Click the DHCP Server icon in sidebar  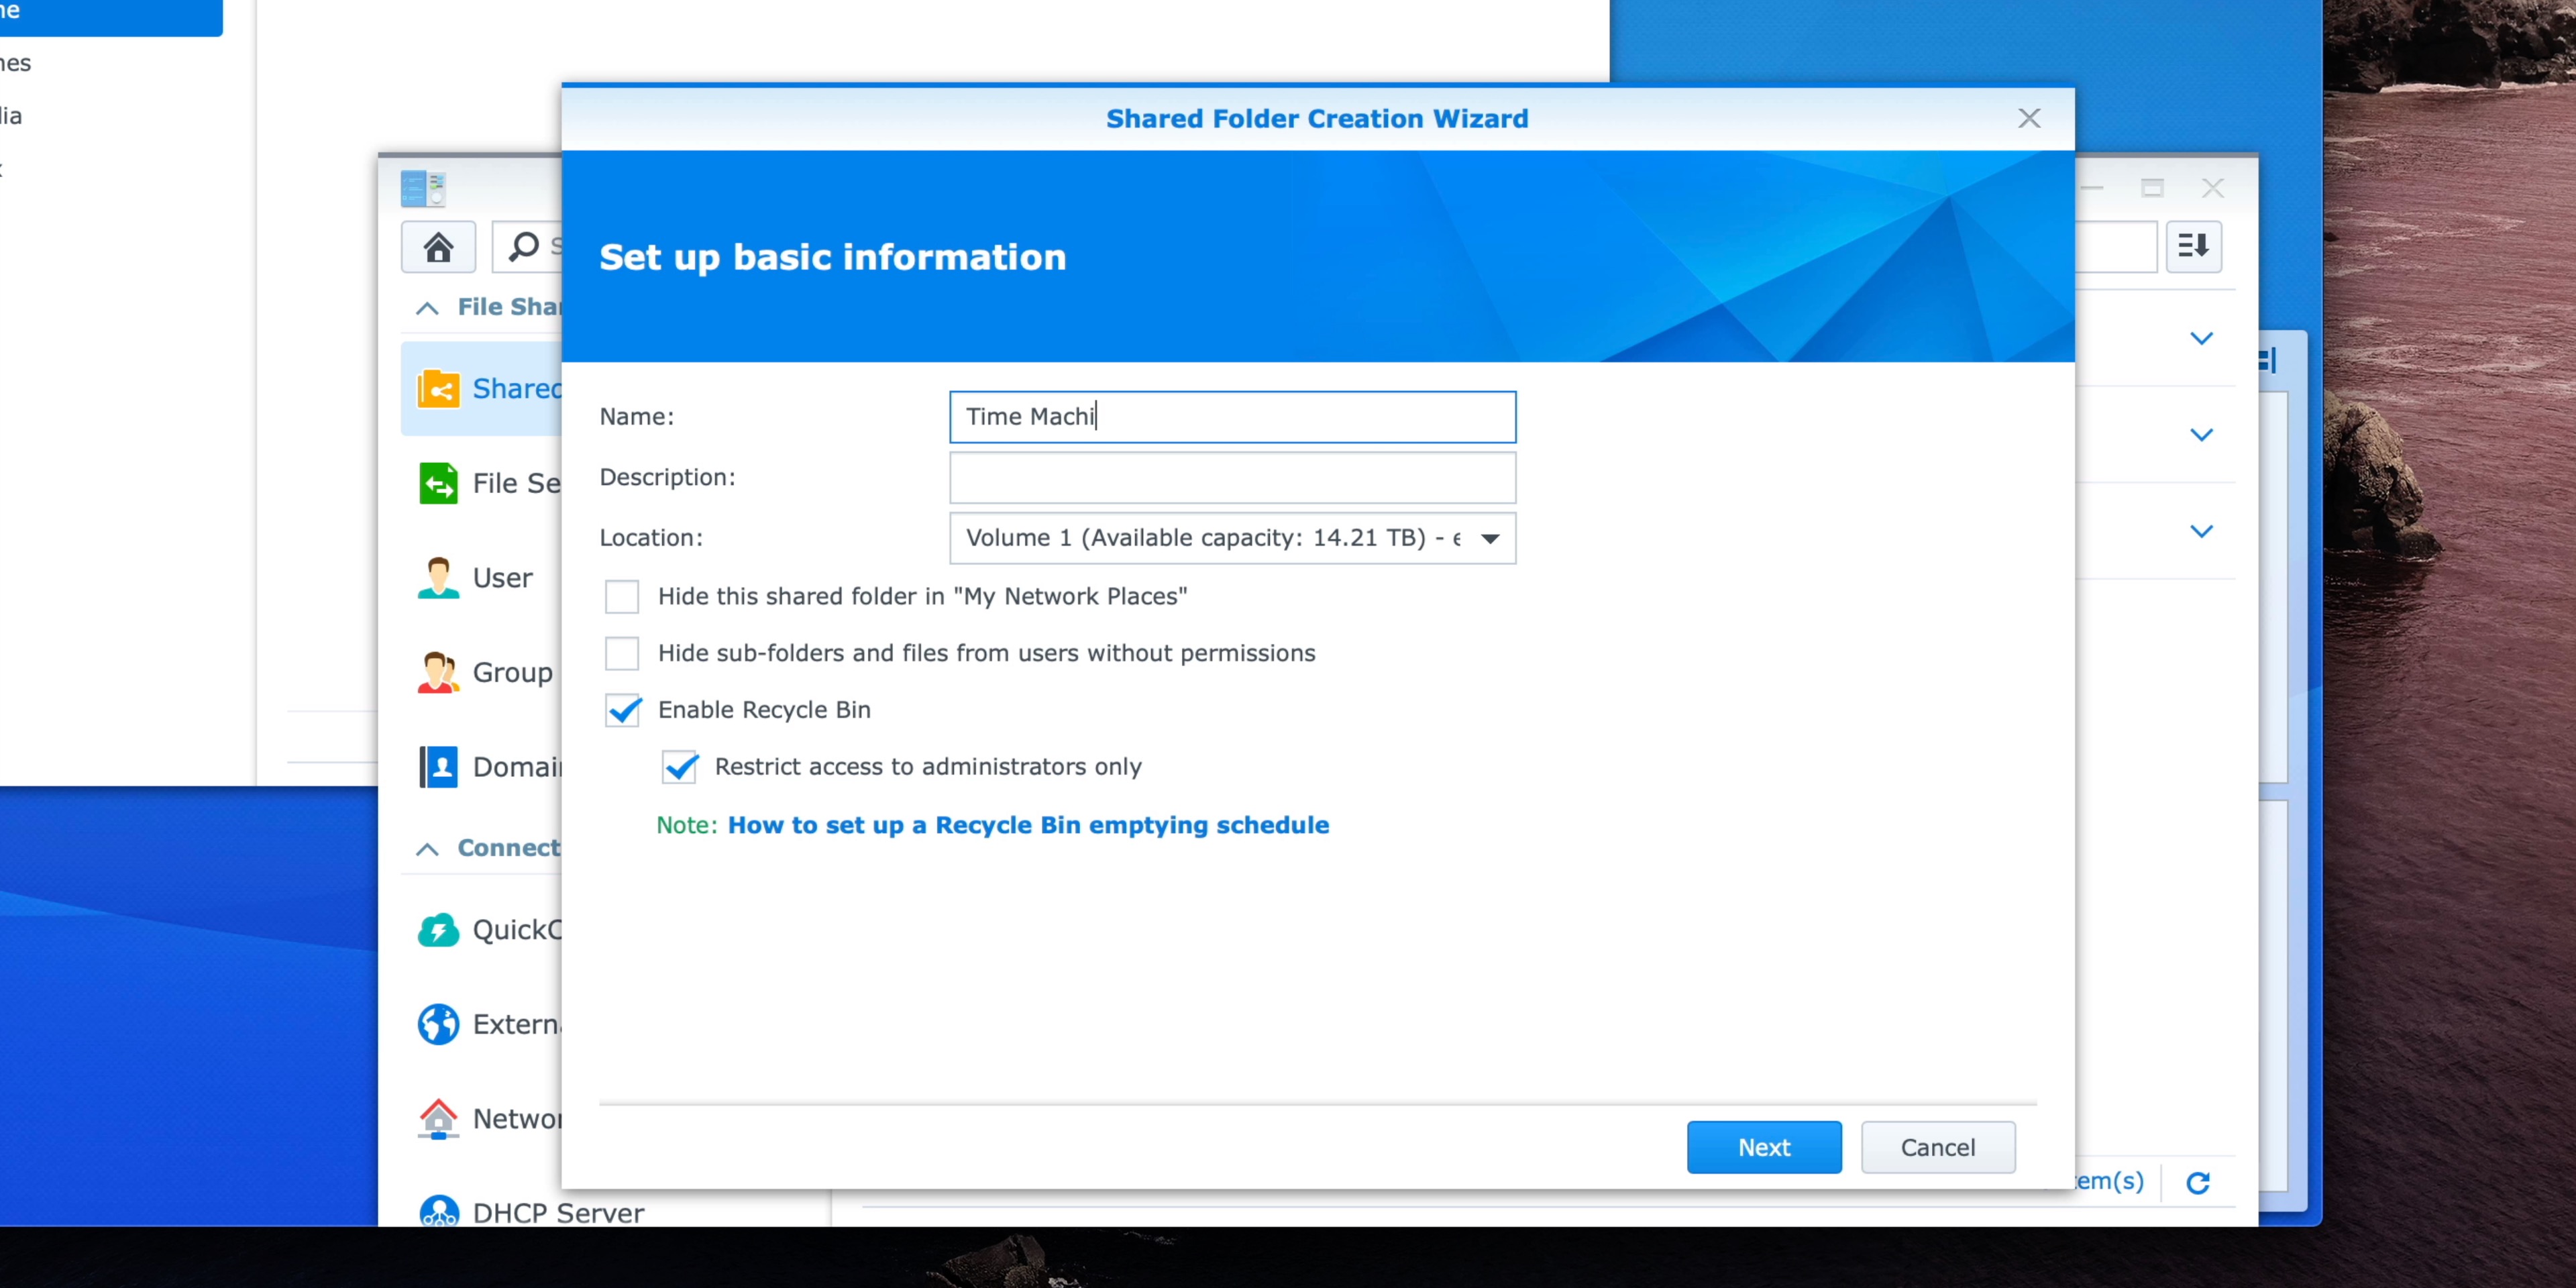437,1212
